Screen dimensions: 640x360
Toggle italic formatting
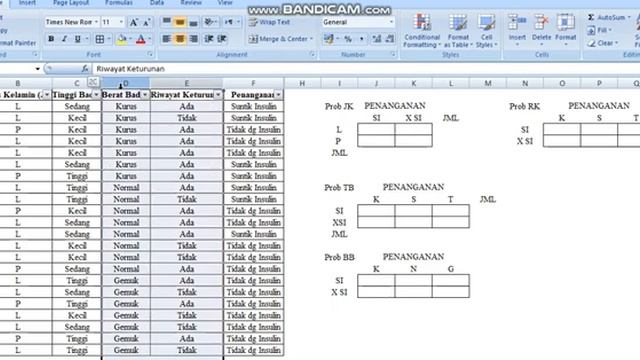[x=64, y=39]
